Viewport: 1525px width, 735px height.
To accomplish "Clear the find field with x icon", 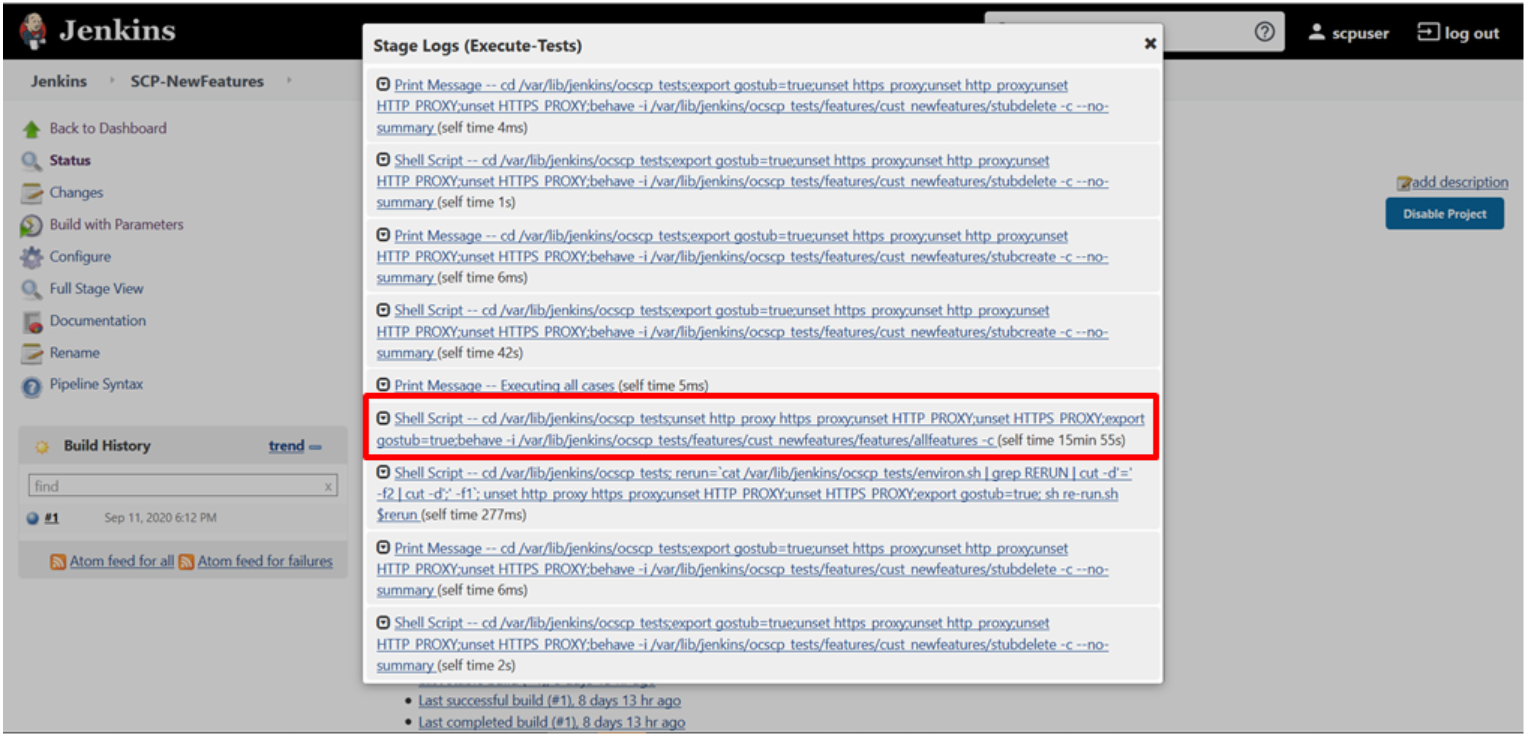I will point(328,487).
